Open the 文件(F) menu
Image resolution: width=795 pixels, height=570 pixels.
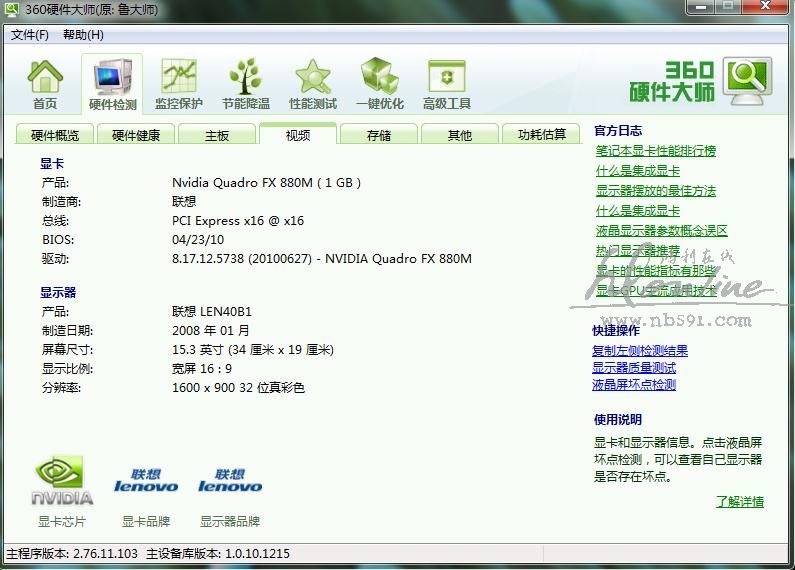(x=30, y=35)
